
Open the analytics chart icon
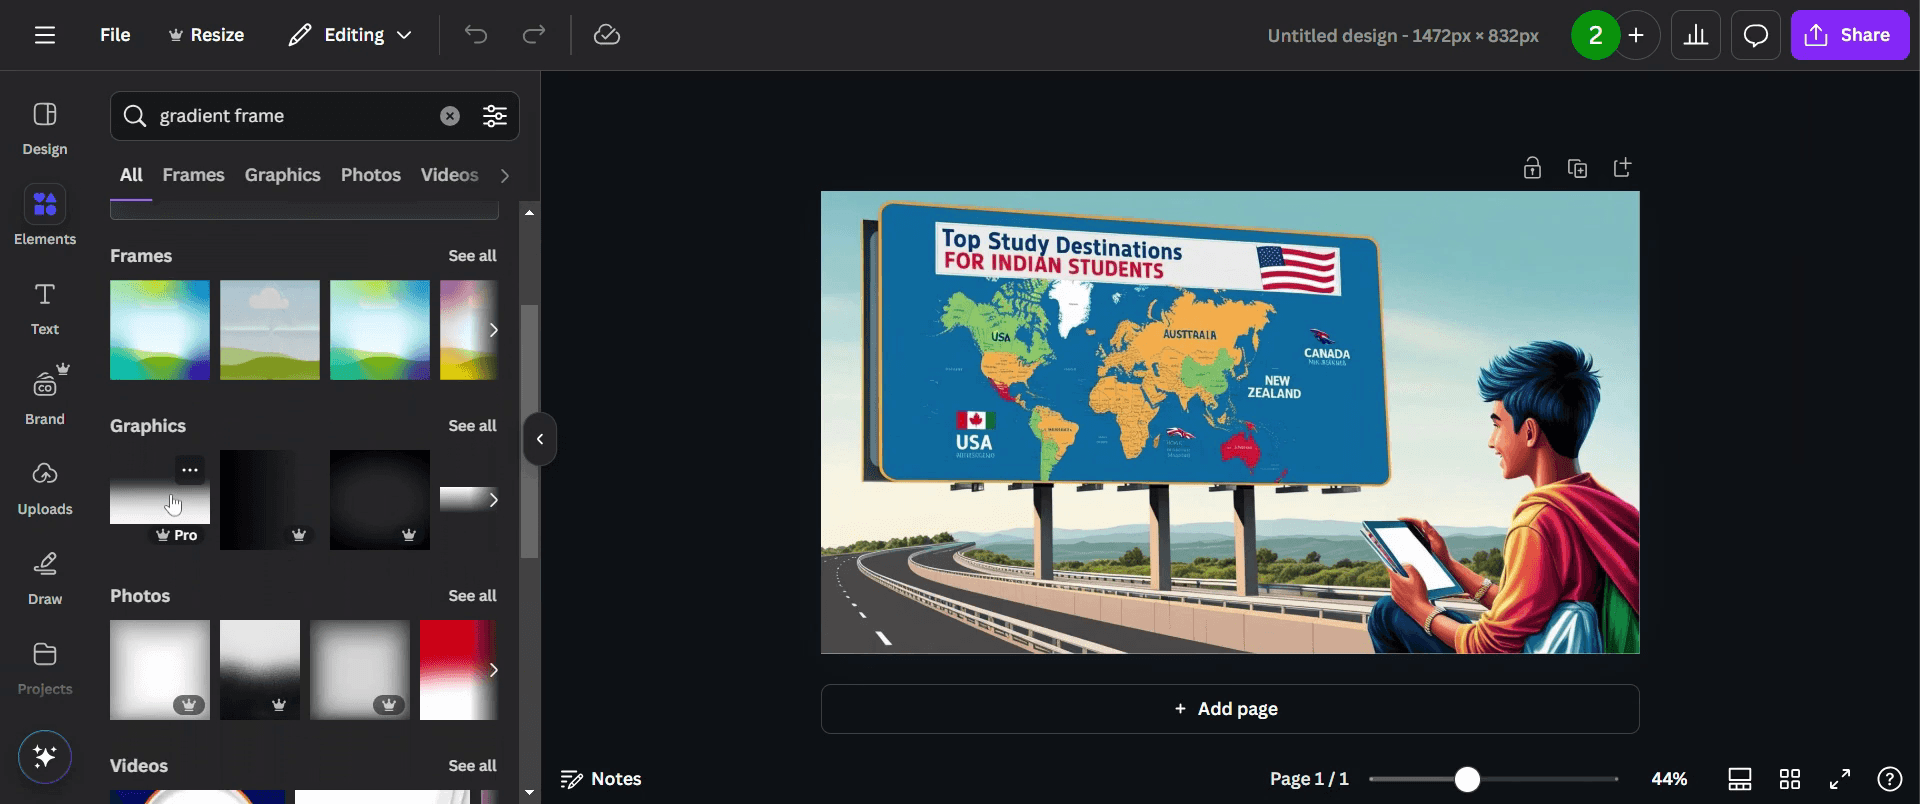pyautogui.click(x=1696, y=35)
